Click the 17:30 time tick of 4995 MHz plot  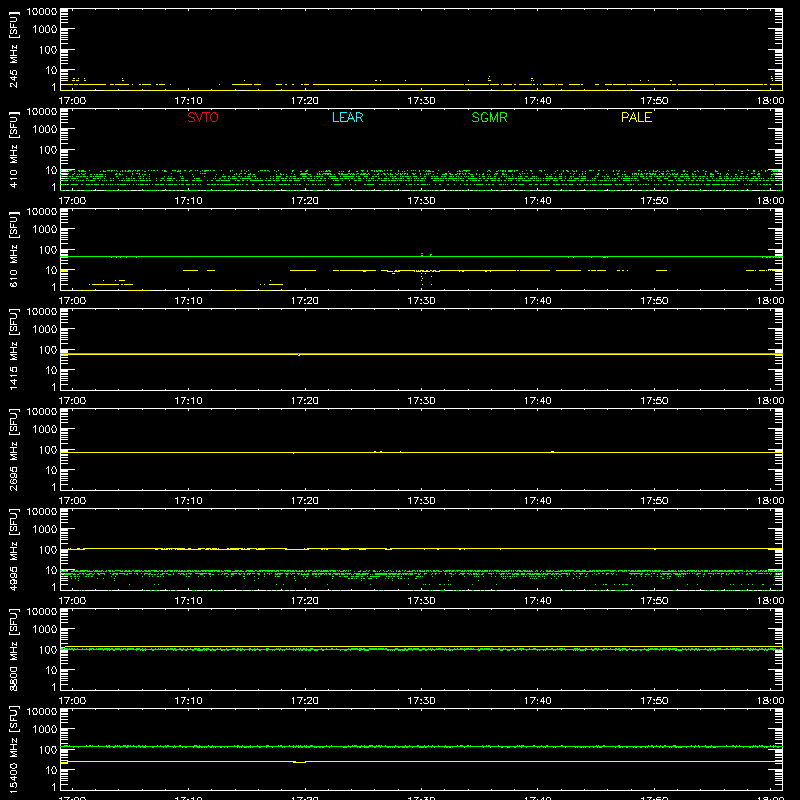pos(421,601)
